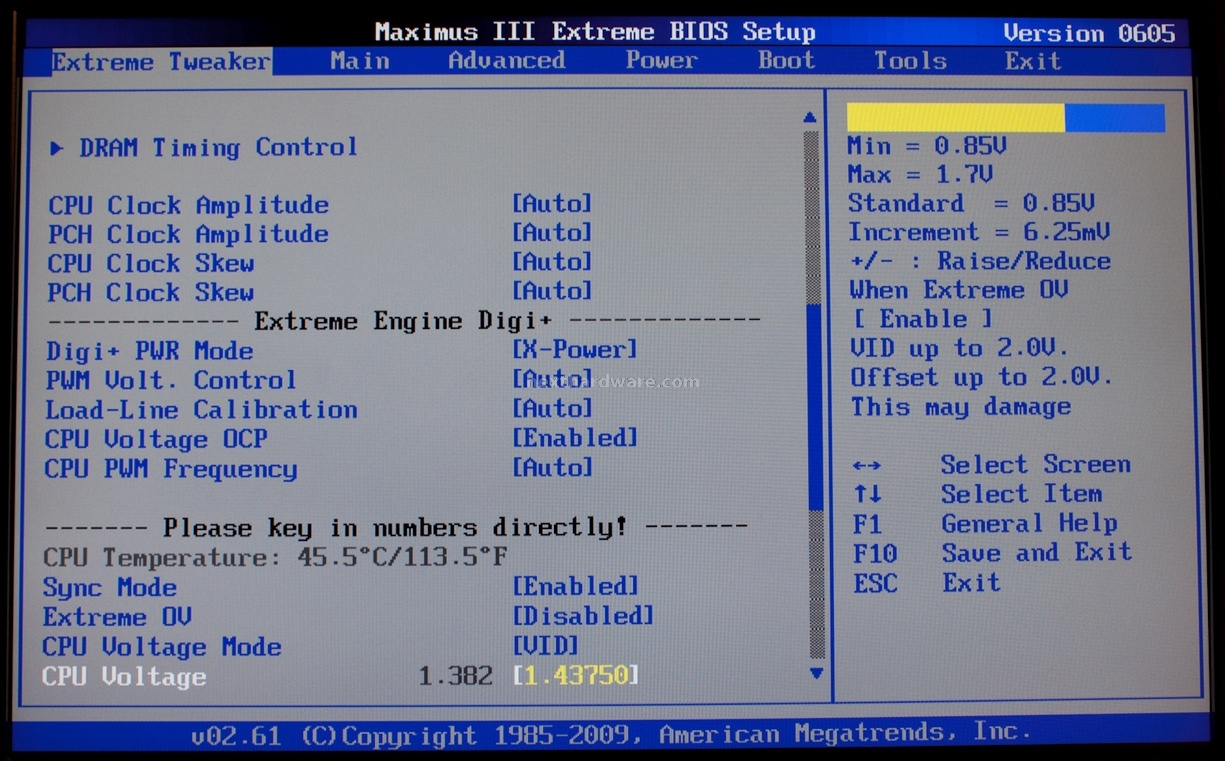1225x761 pixels.
Task: Select the Digi+ PWR Mode label
Action: (x=149, y=351)
